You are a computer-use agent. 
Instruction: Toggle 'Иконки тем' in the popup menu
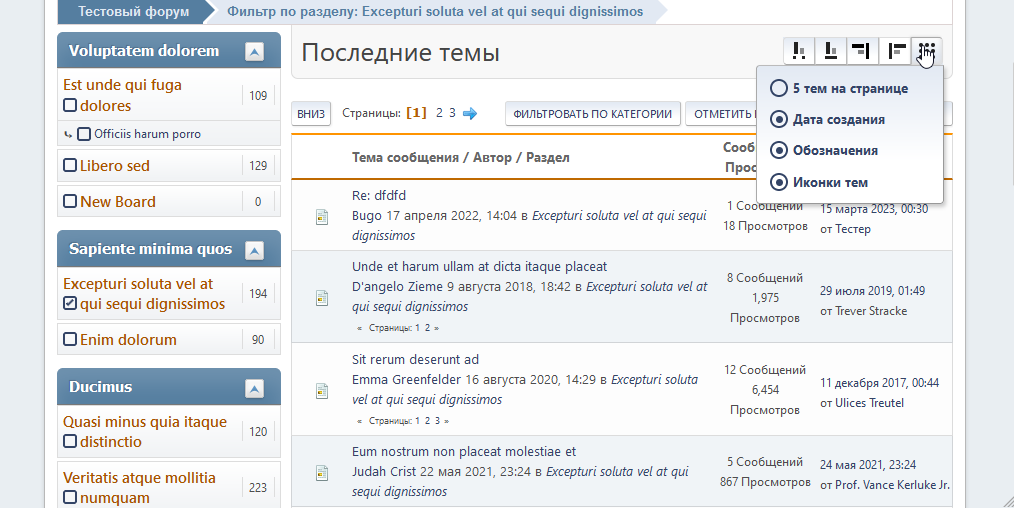click(x=778, y=182)
